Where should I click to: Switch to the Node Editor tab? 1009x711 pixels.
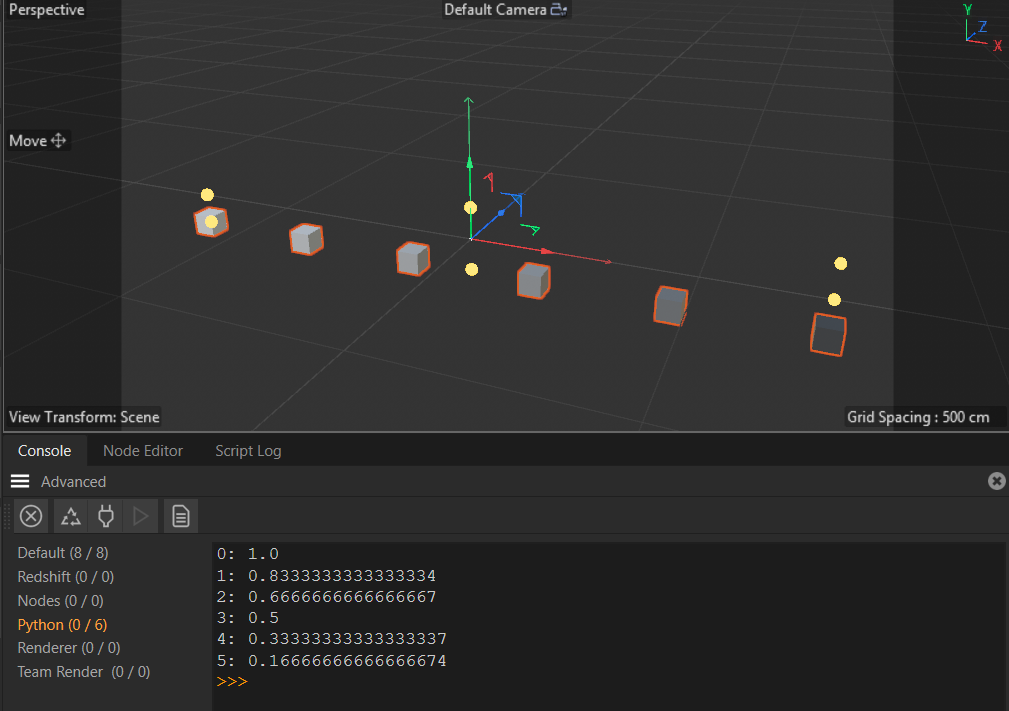click(x=142, y=450)
